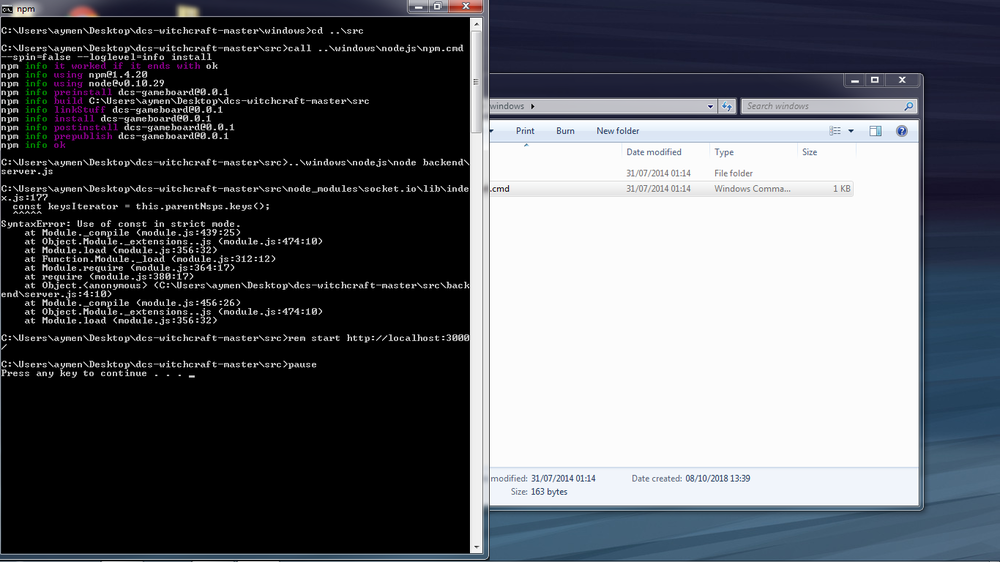
Task: Sort by Size column header
Action: pyautogui.click(x=809, y=152)
